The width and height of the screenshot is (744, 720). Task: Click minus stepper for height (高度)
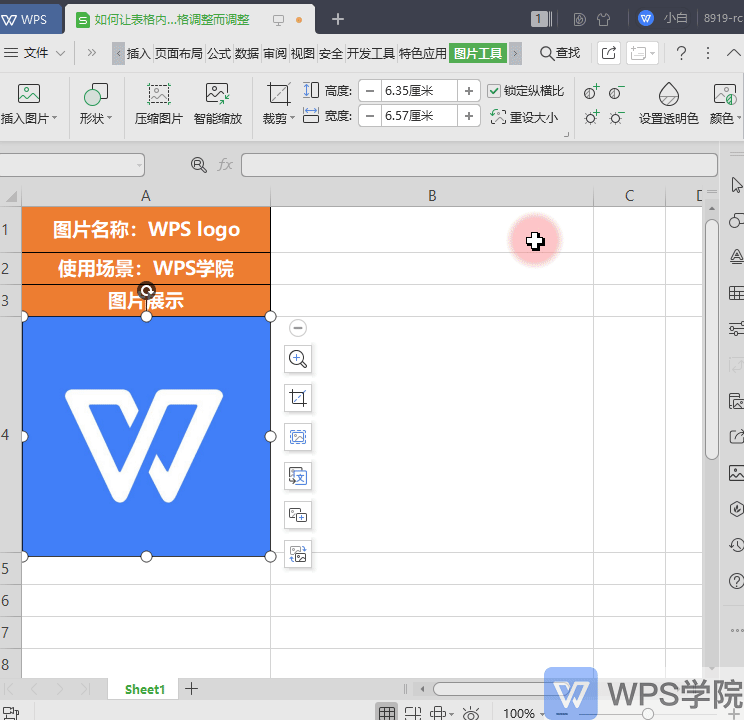[x=370, y=91]
